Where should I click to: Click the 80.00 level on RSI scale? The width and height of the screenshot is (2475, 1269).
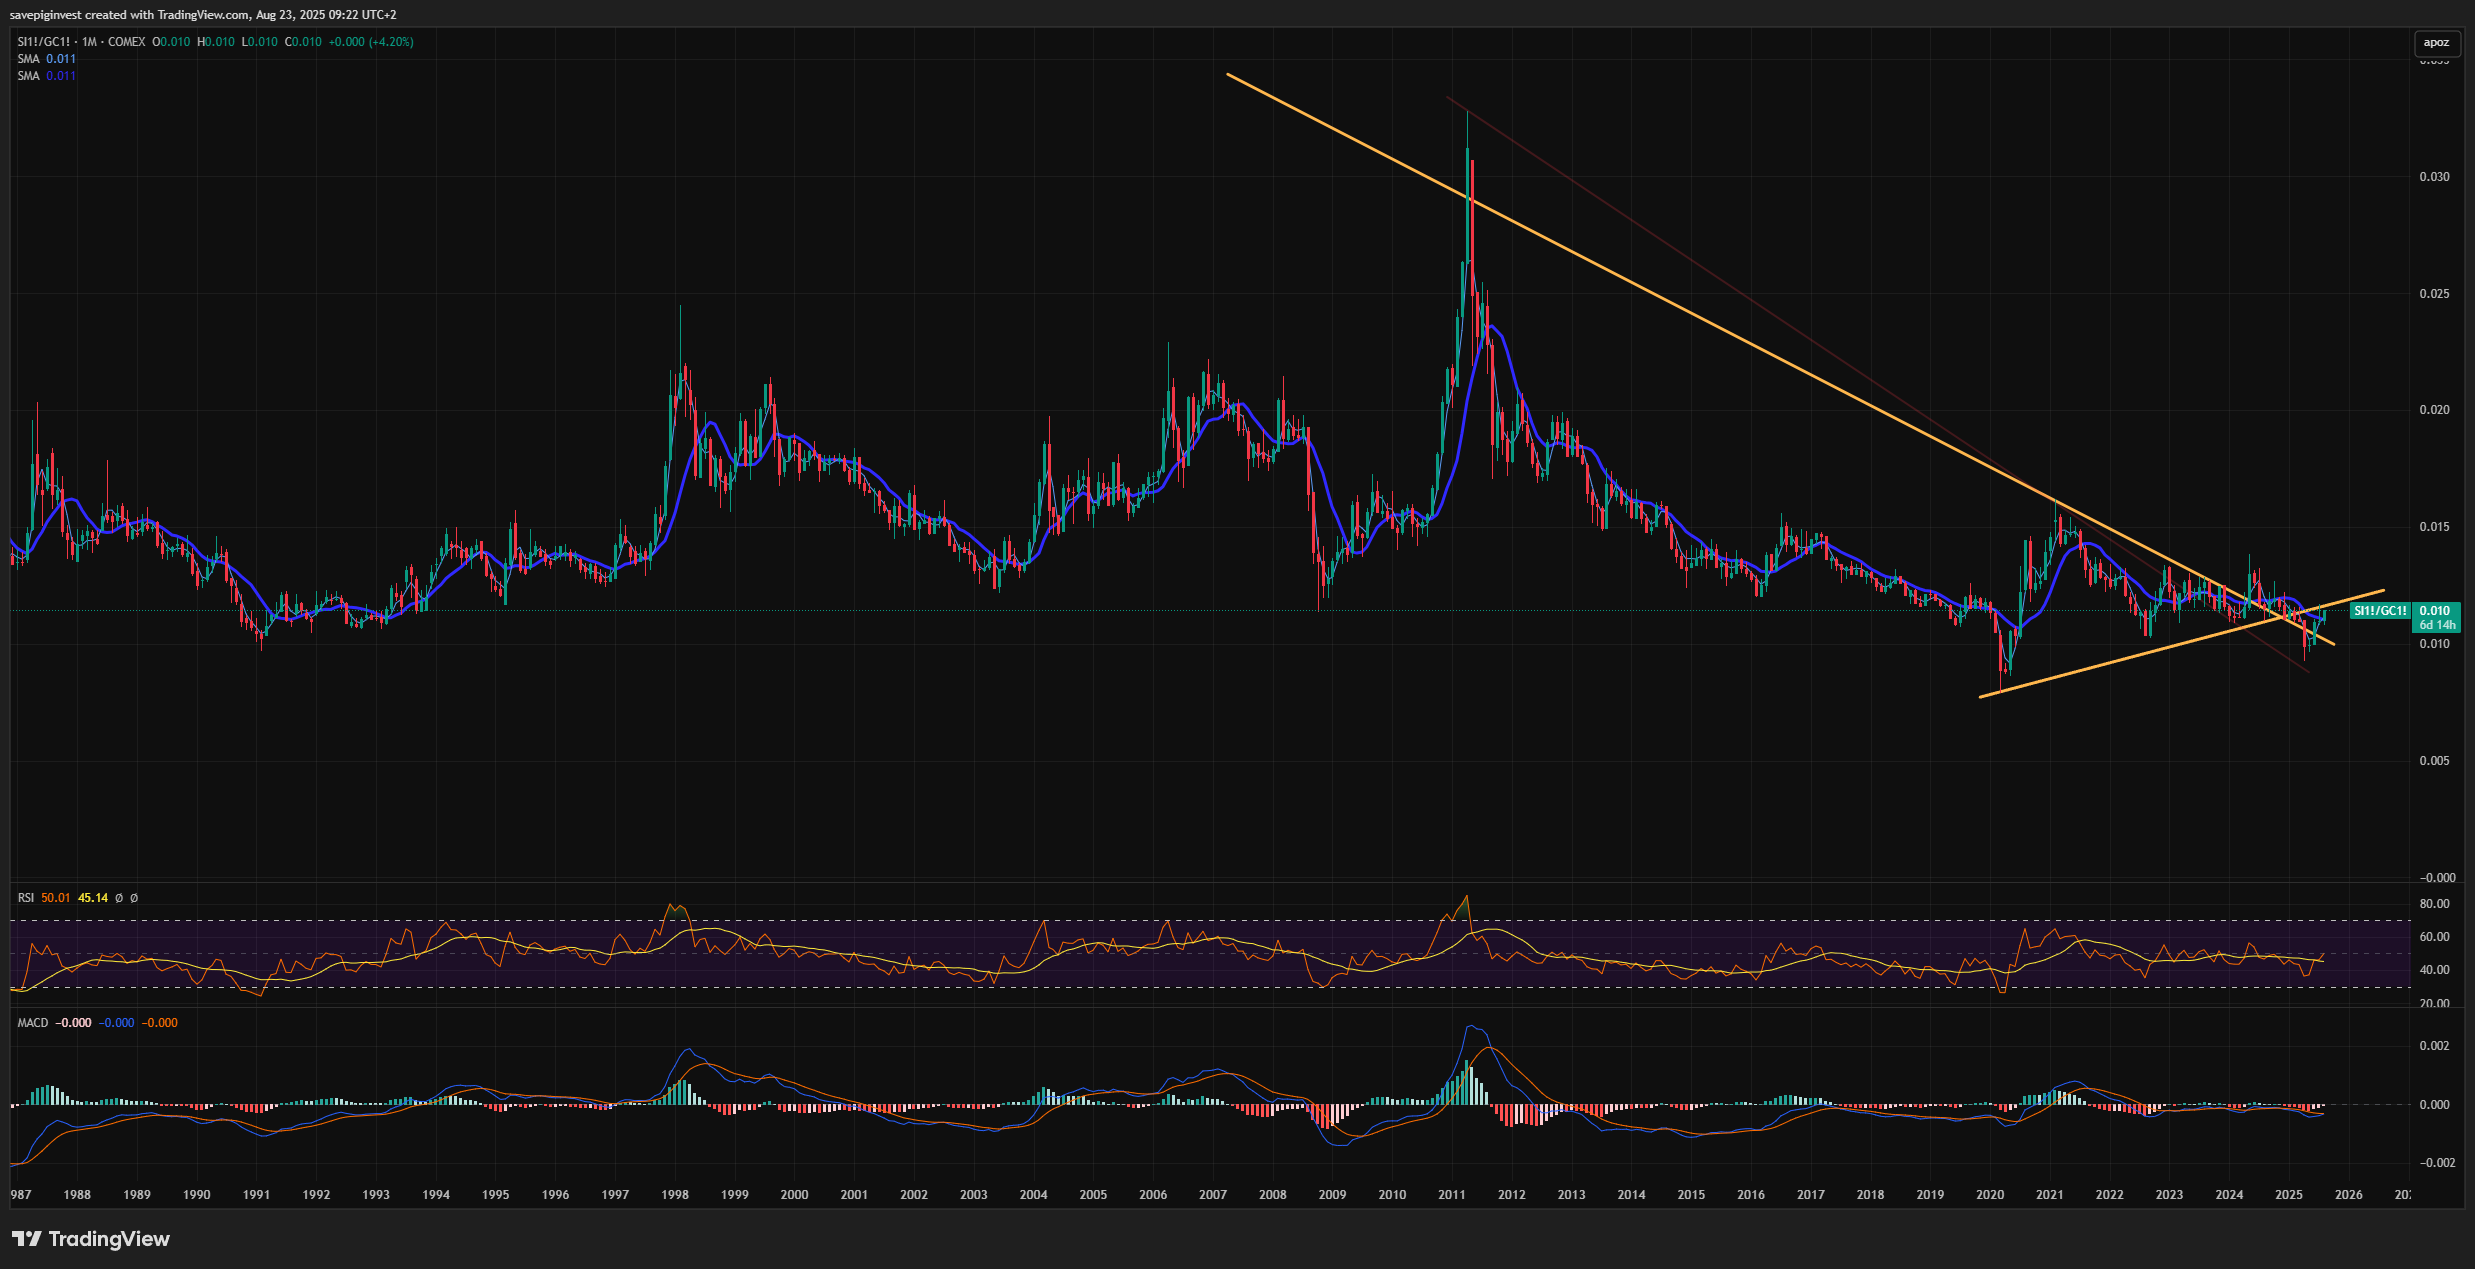point(2434,904)
